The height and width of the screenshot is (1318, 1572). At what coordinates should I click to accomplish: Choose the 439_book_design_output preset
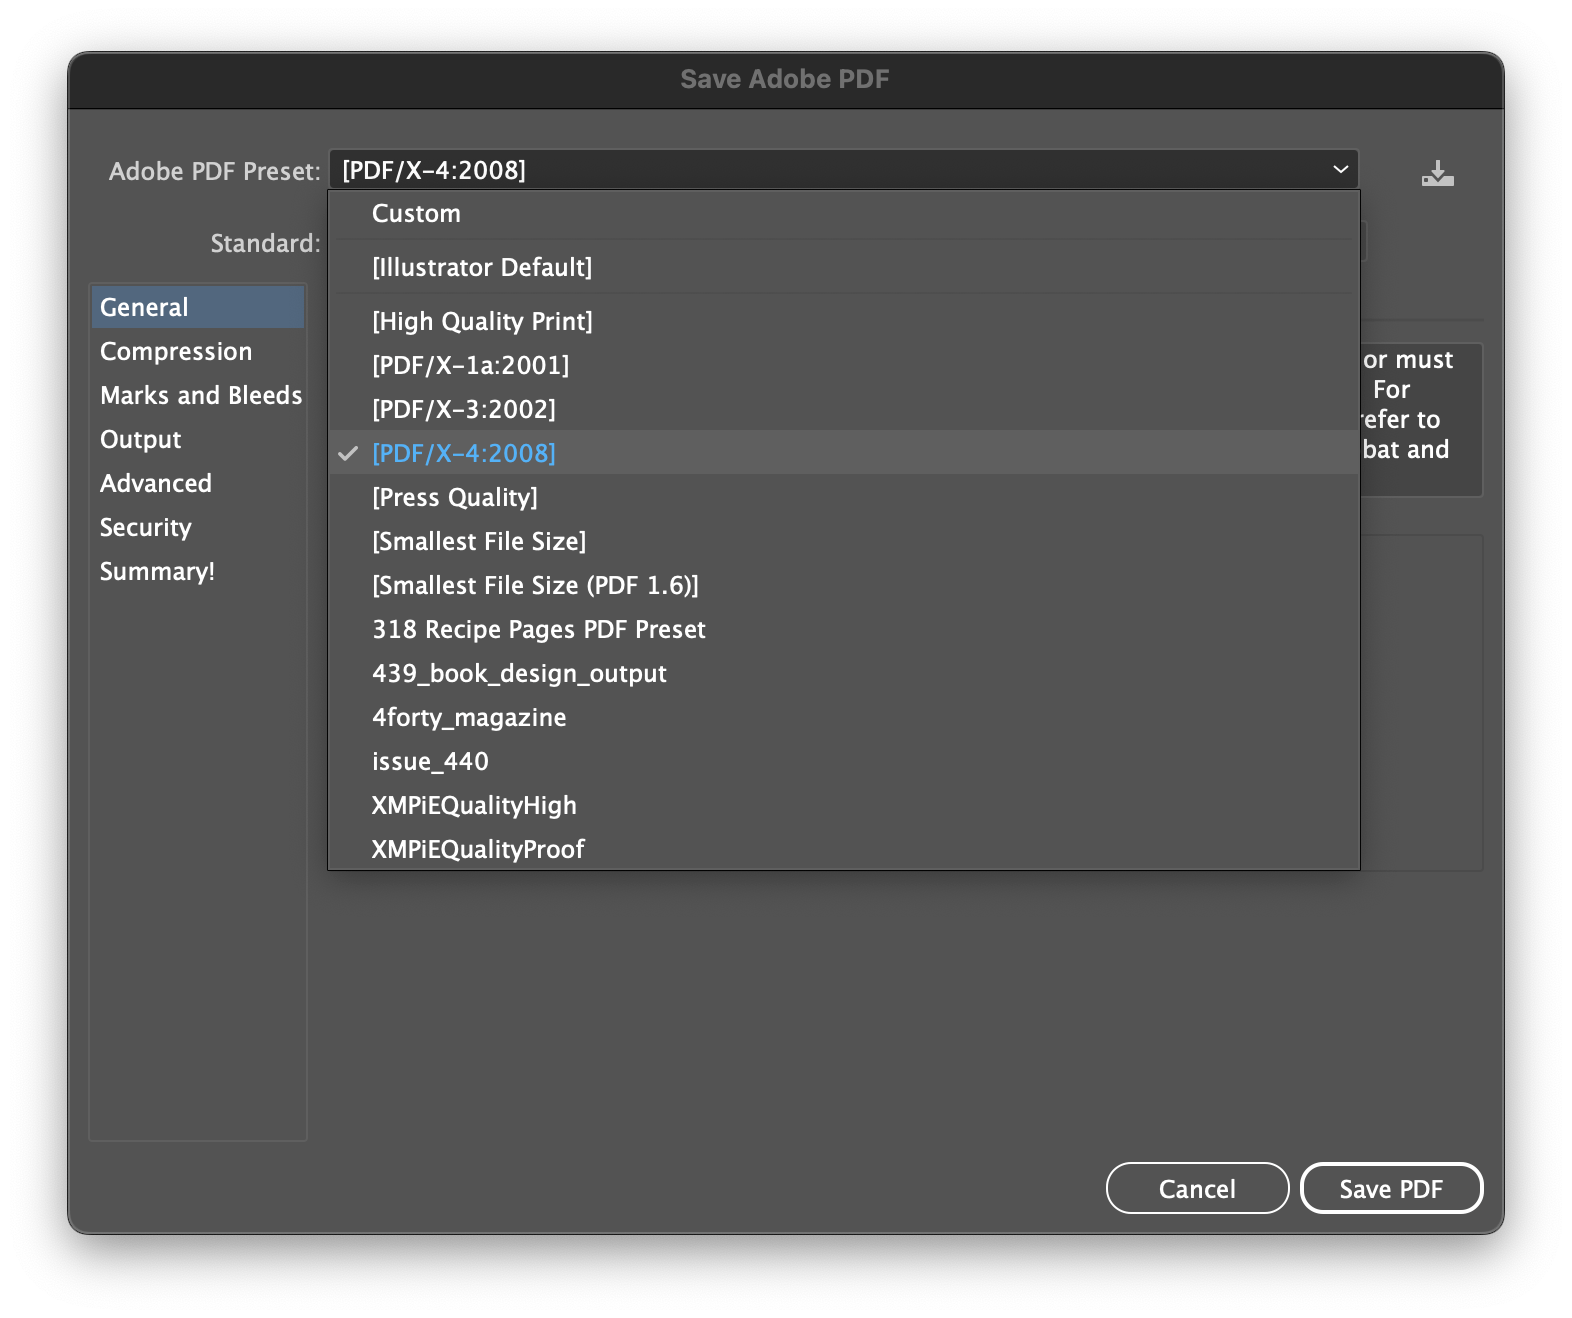844,674
